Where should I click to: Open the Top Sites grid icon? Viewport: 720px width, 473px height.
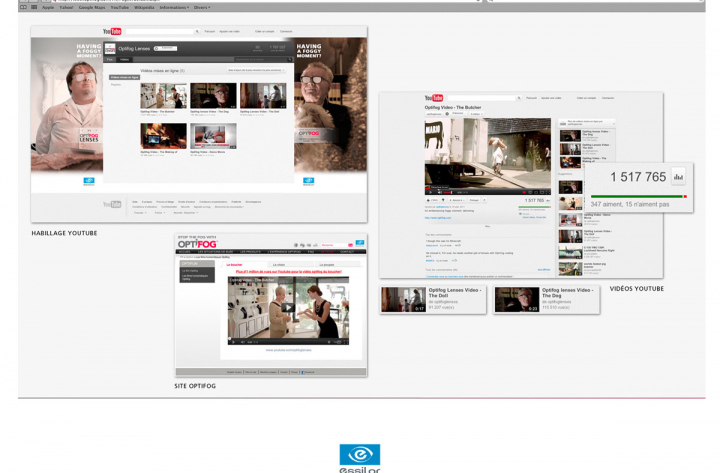pos(34,7)
